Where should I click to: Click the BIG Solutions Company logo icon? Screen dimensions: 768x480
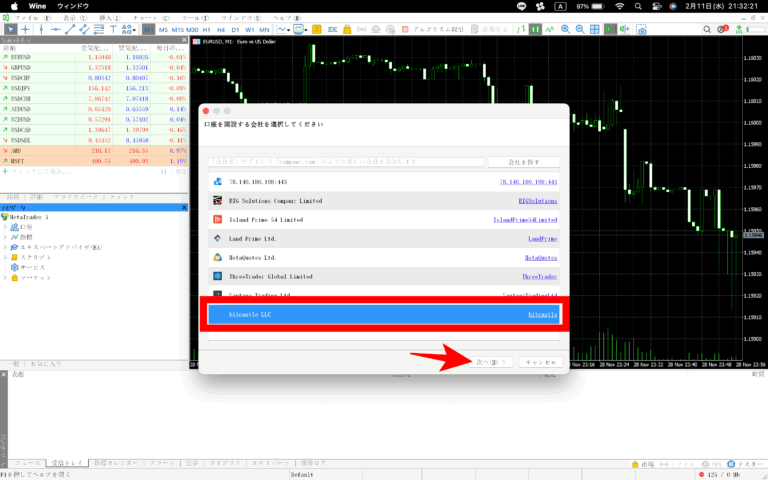(x=216, y=201)
